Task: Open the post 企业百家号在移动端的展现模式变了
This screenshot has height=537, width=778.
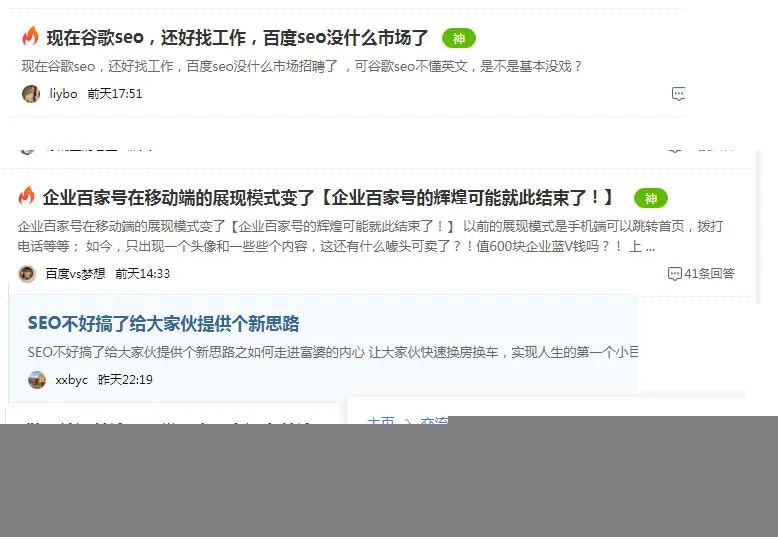Action: point(328,198)
